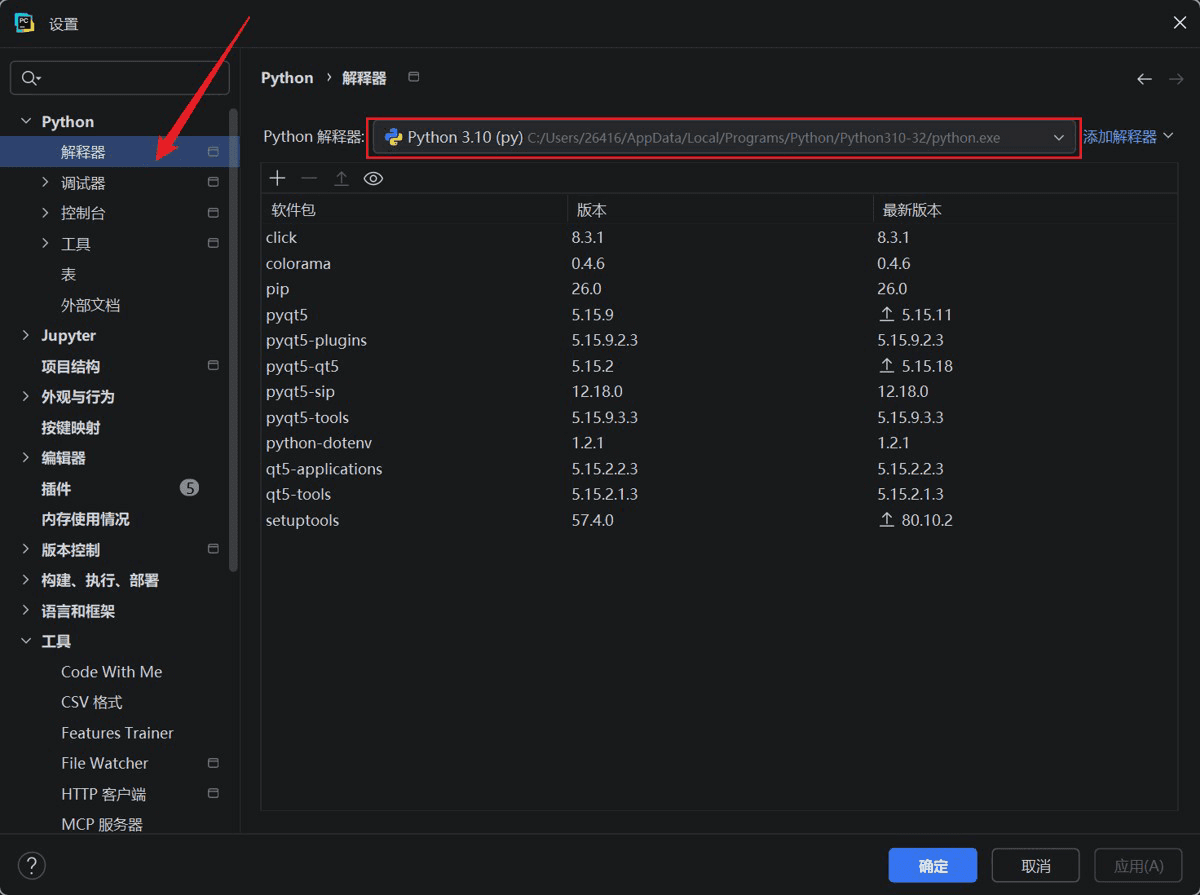The height and width of the screenshot is (895, 1200).
Task: Close the settings dialog with X
Action: tap(1179, 22)
